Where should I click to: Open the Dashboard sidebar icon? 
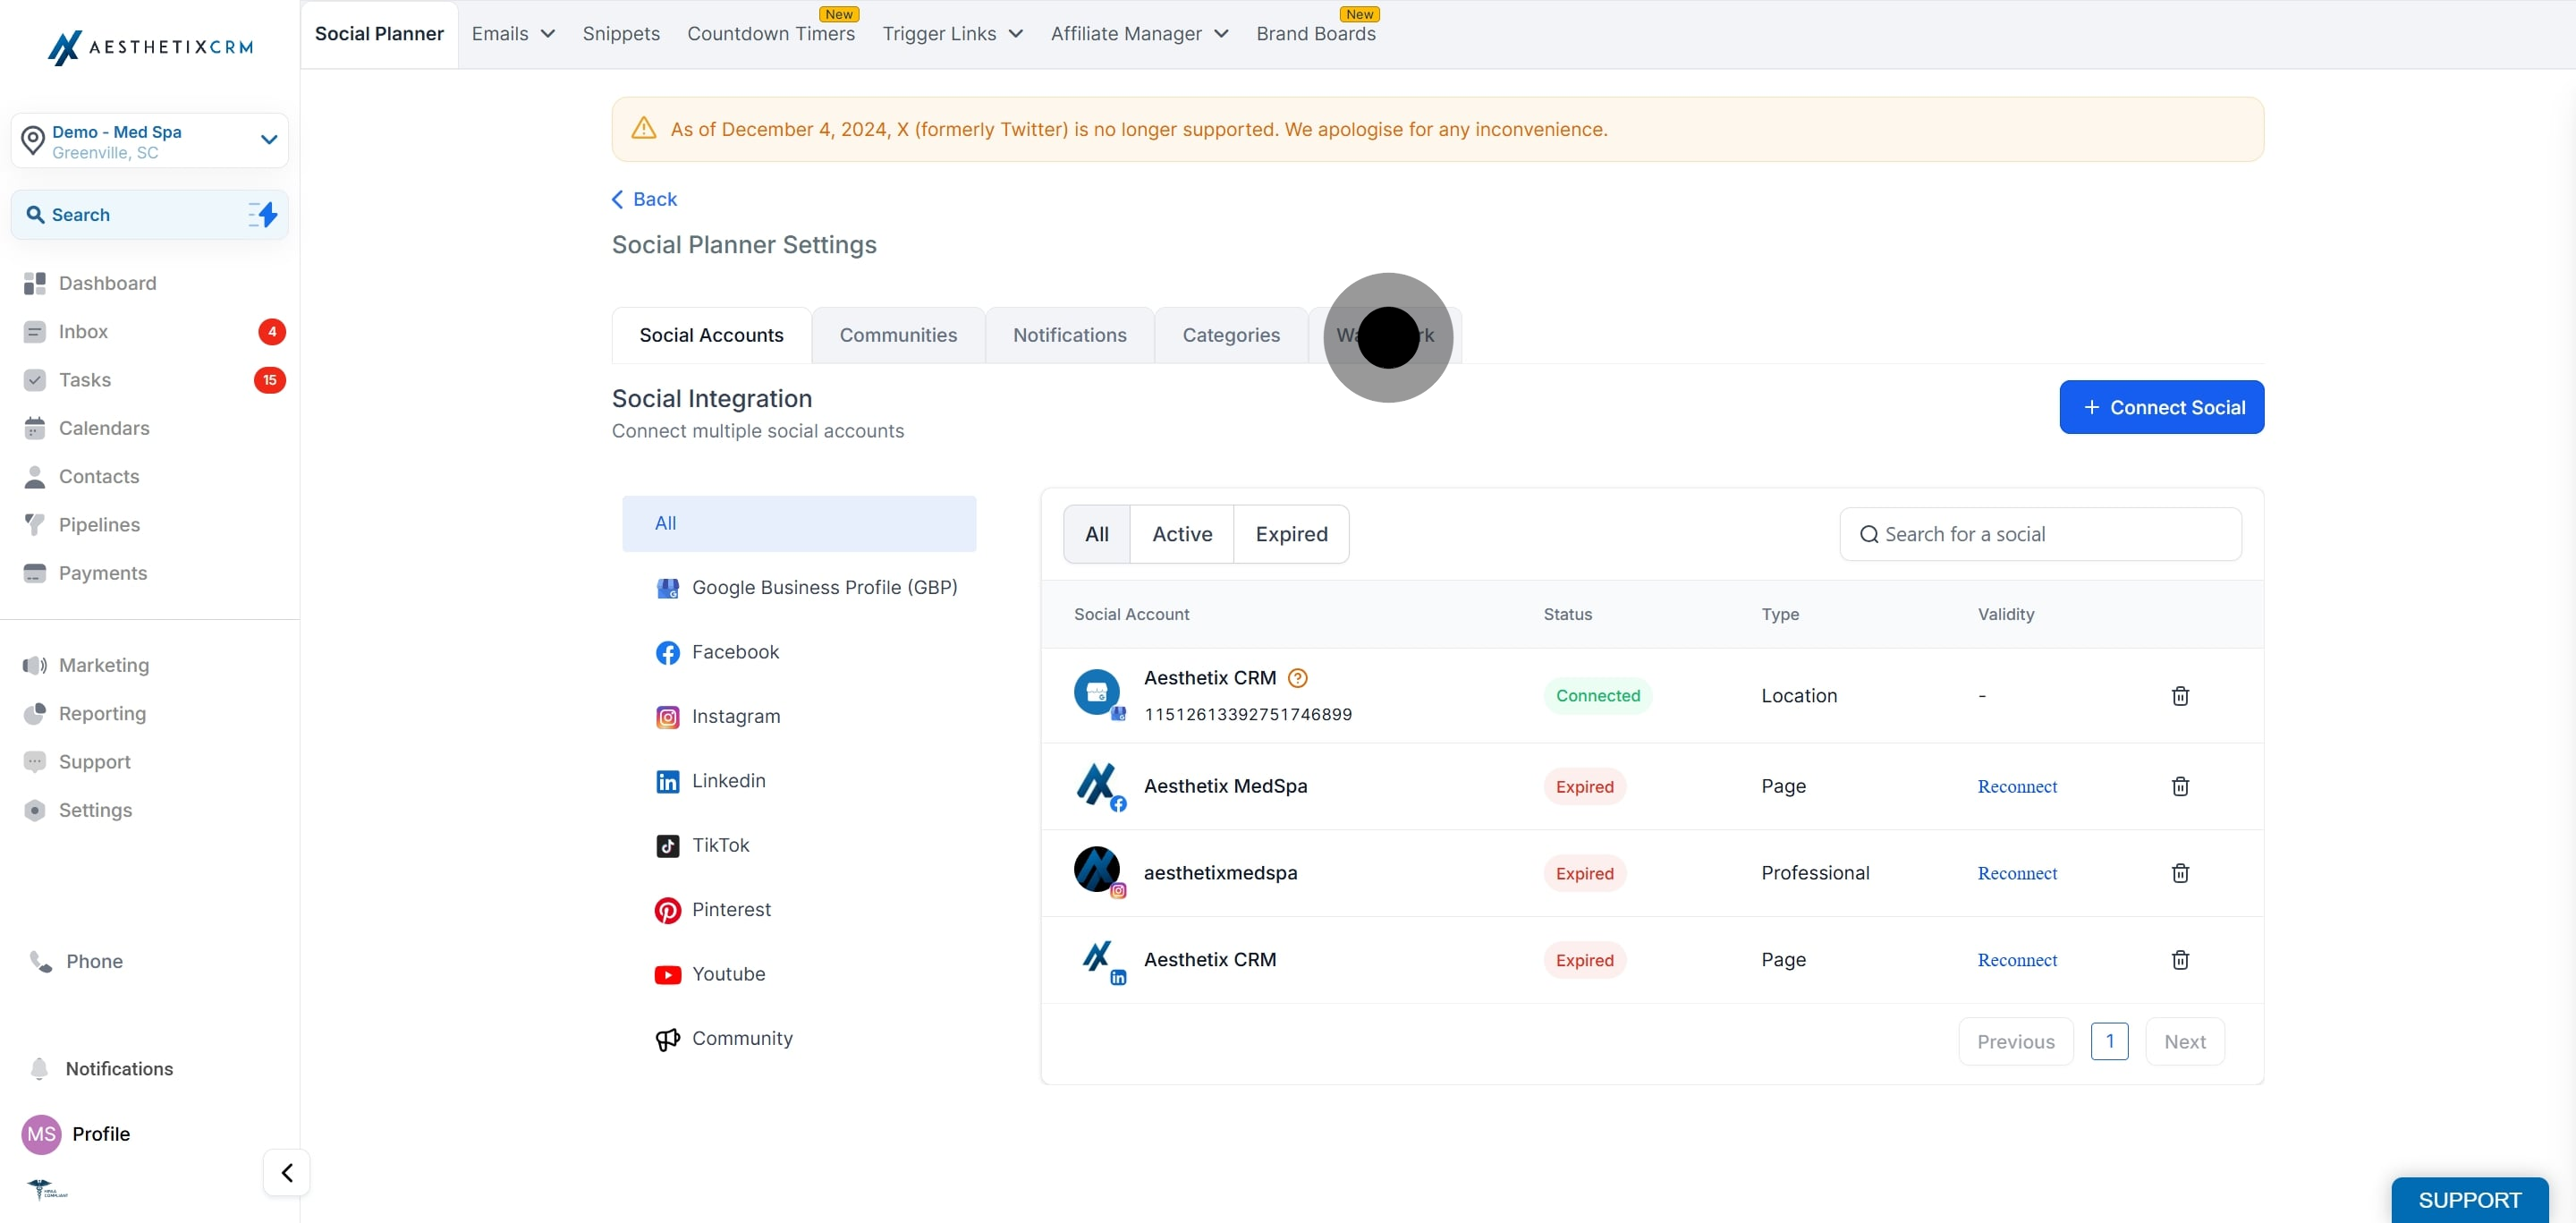point(35,283)
